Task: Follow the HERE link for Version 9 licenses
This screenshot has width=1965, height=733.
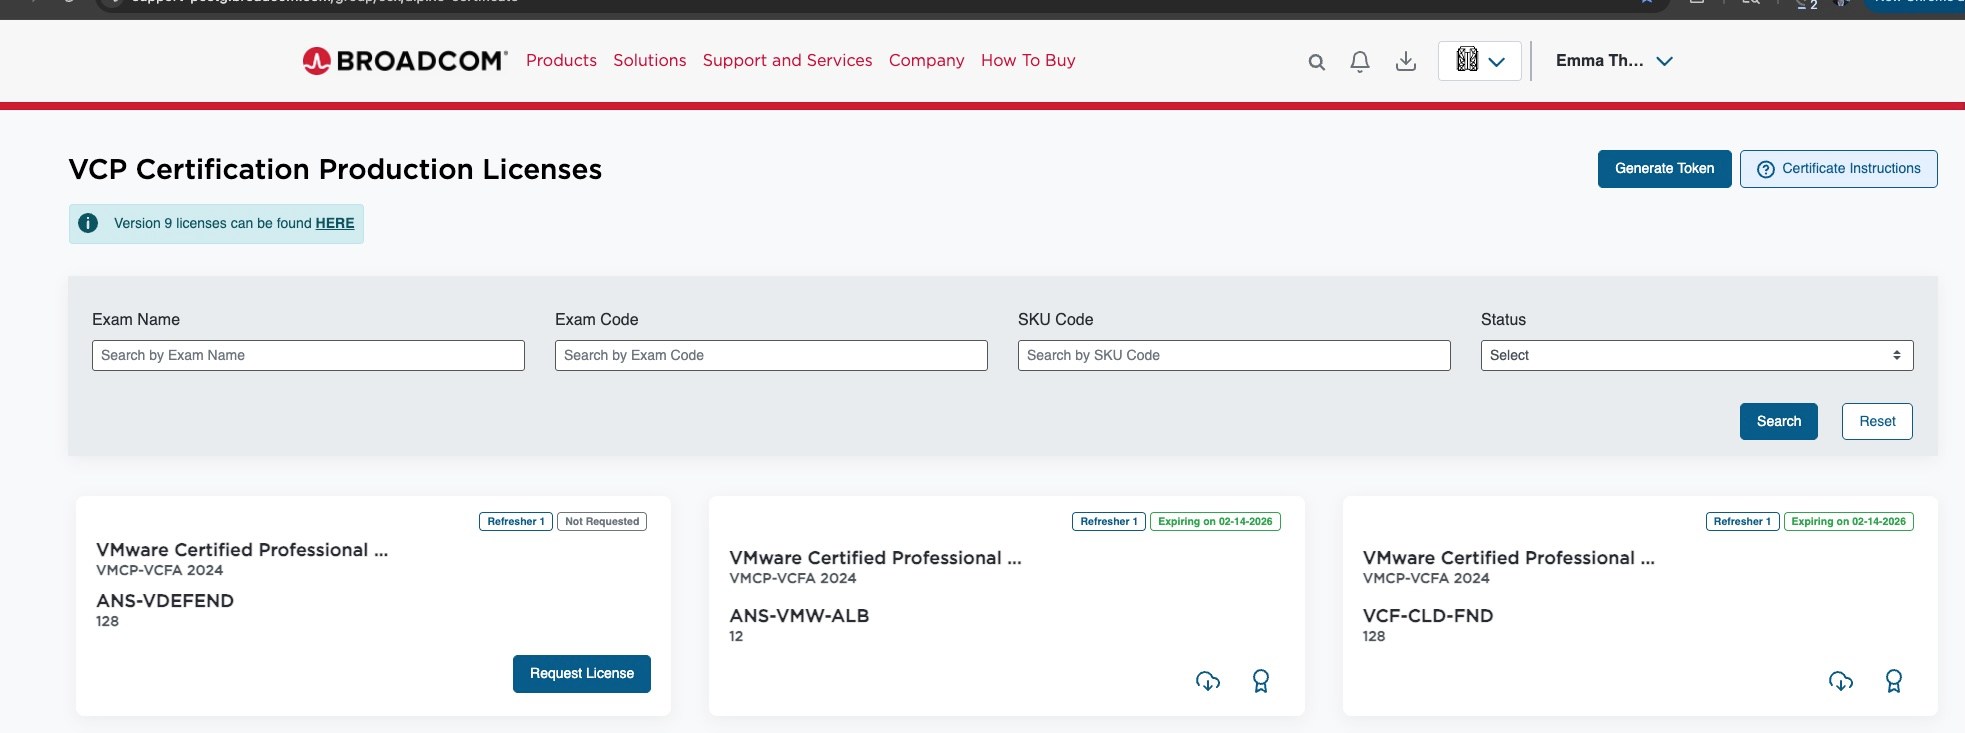Action: (335, 223)
